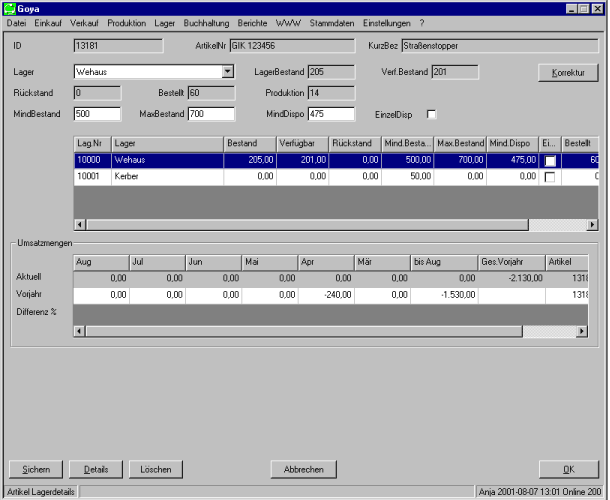Toggle the EinzelDisp checkbox

pos(431,114)
